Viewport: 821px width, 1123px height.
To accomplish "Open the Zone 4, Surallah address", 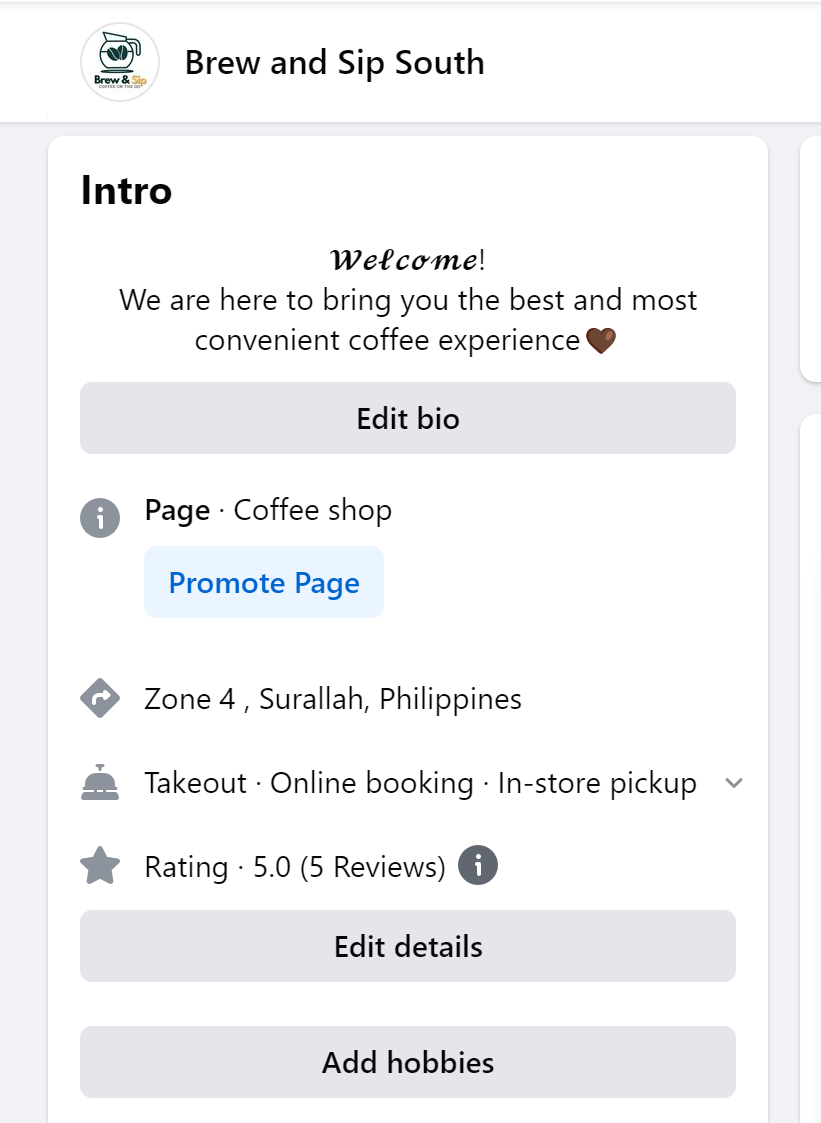I will (x=333, y=699).
